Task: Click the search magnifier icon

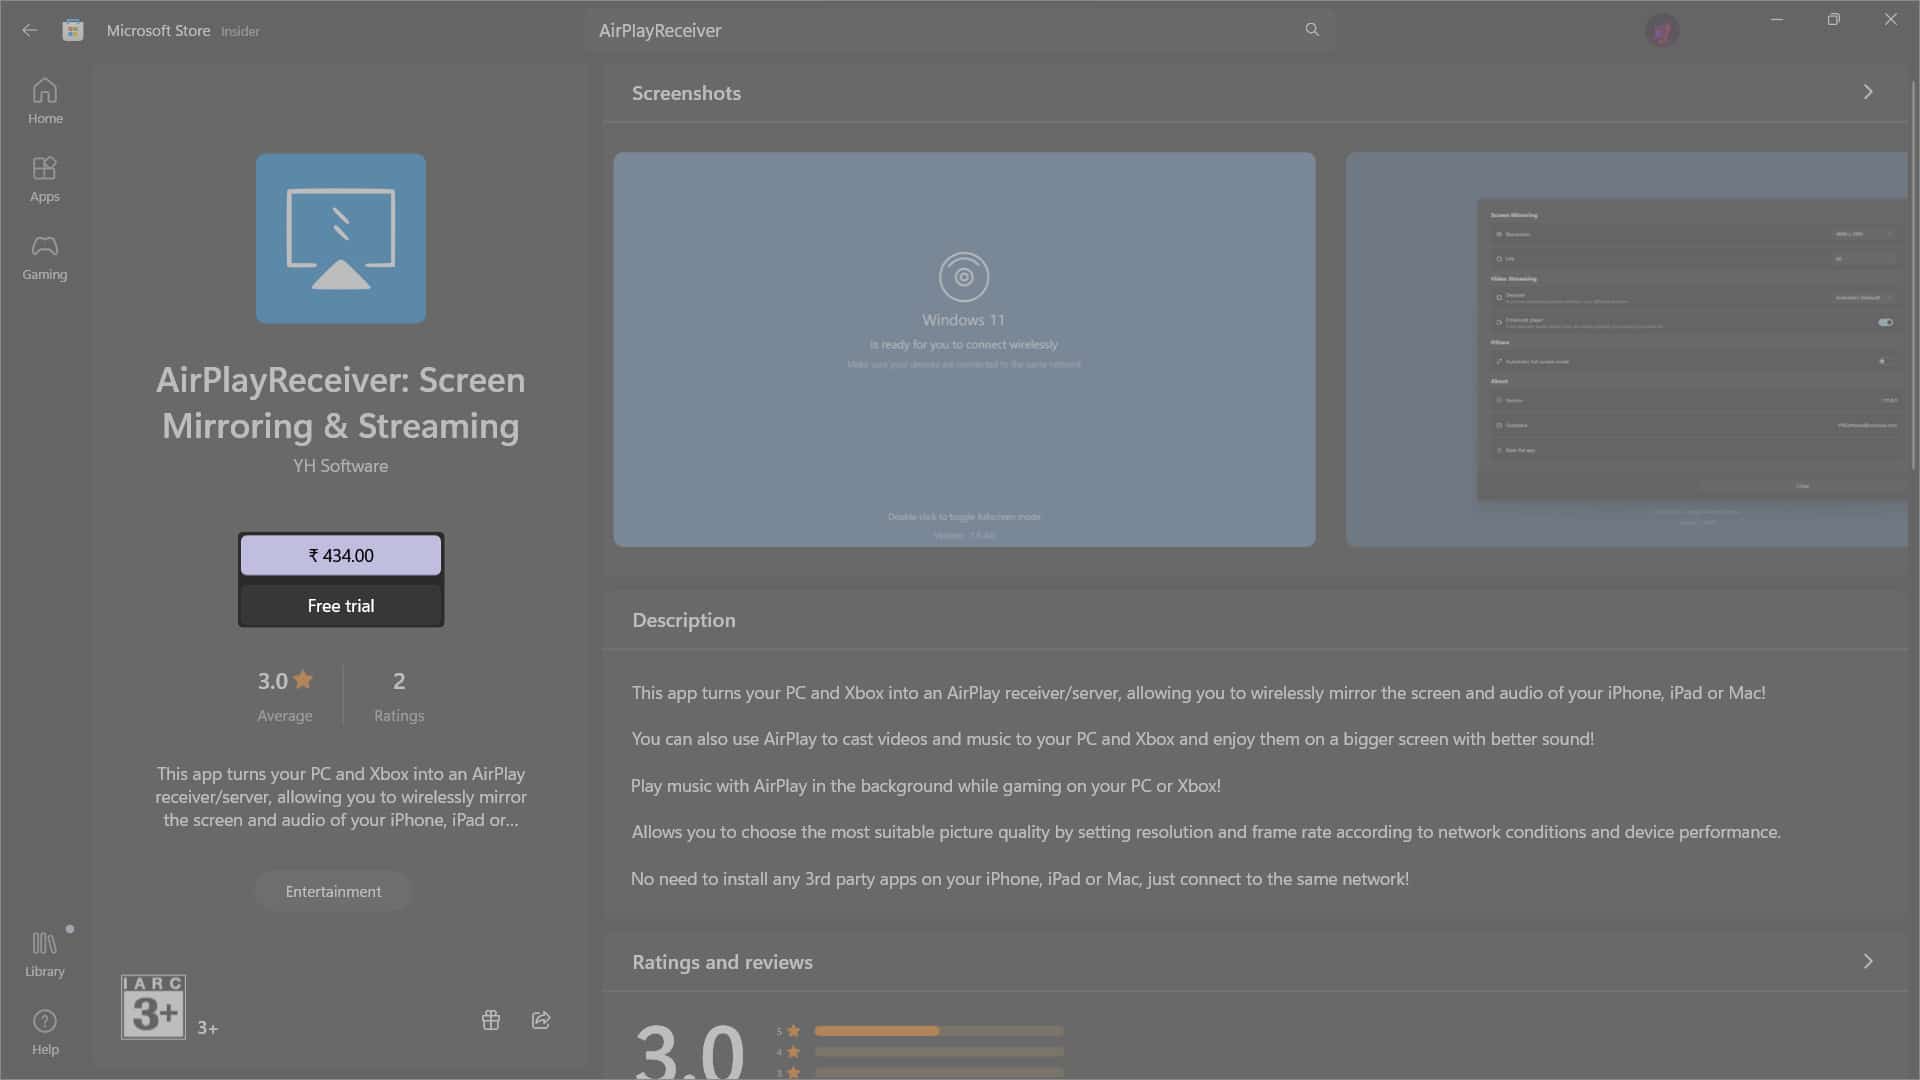Action: click(x=1312, y=30)
